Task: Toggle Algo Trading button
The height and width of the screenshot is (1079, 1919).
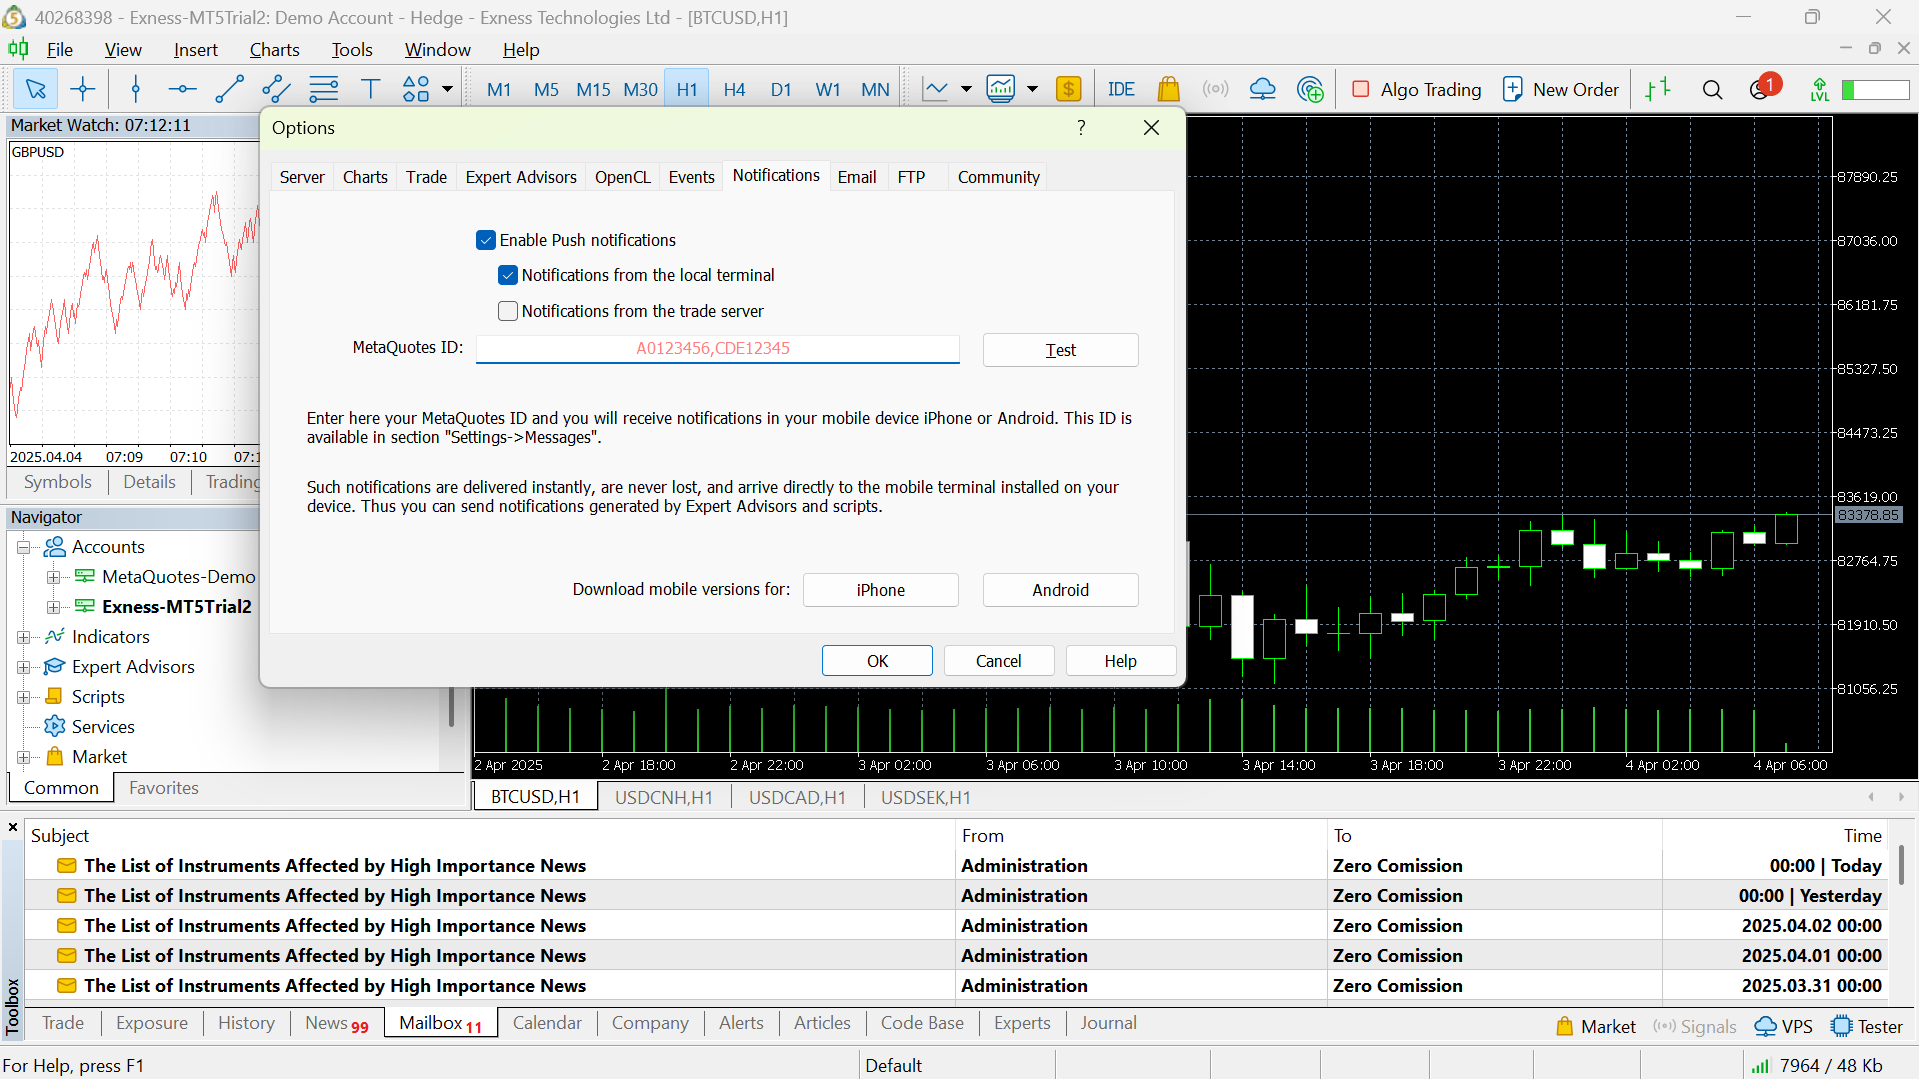Action: [1416, 89]
